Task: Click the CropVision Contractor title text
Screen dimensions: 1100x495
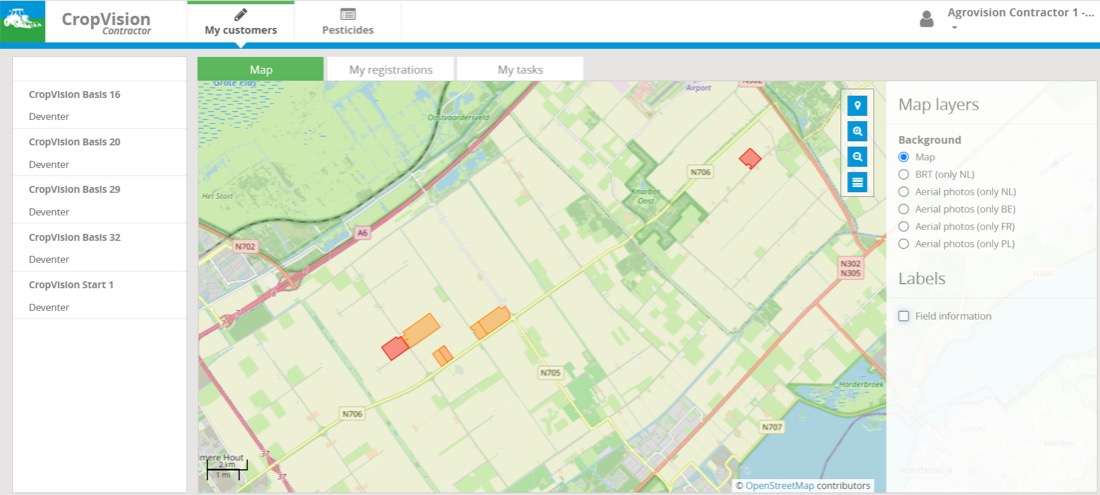Action: click(106, 22)
